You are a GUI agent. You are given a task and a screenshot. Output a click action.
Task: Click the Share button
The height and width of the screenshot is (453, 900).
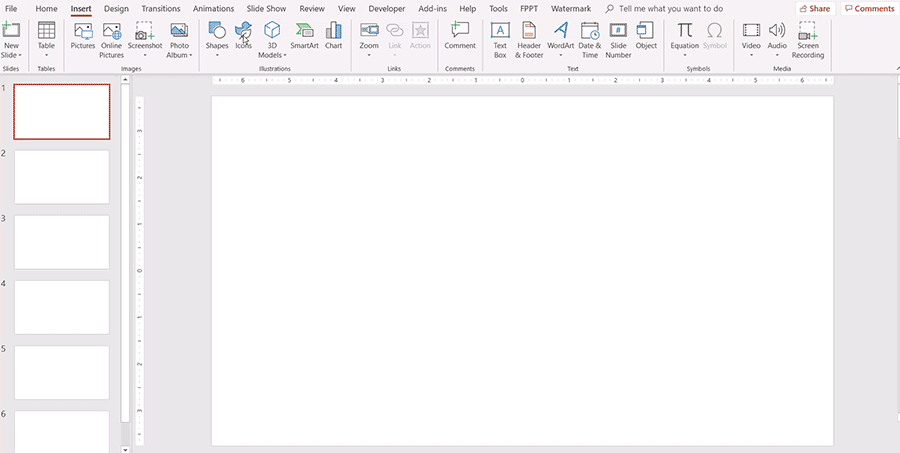click(814, 8)
